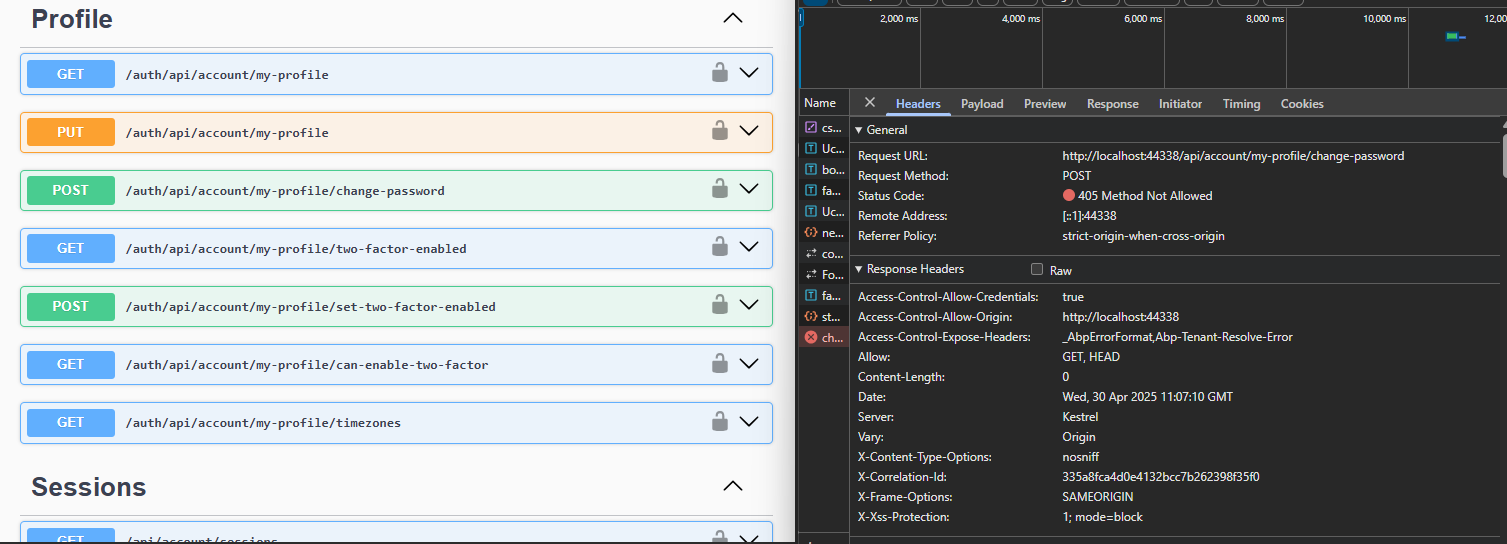
Task: Close the request details pane with X
Action: pos(869,103)
